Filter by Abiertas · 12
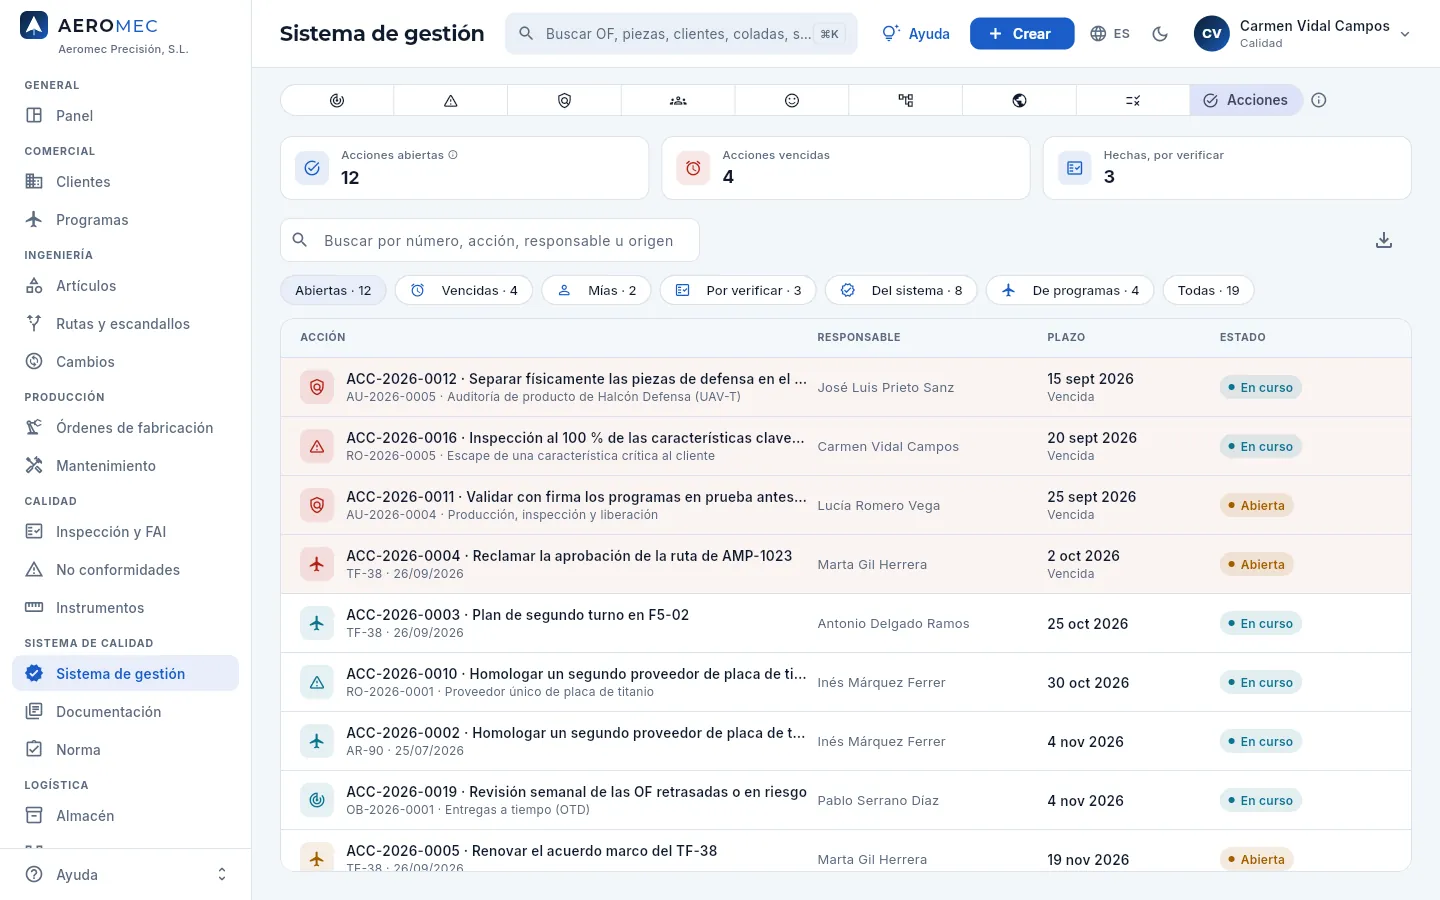Screen dimensions: 1440x900 tap(333, 290)
